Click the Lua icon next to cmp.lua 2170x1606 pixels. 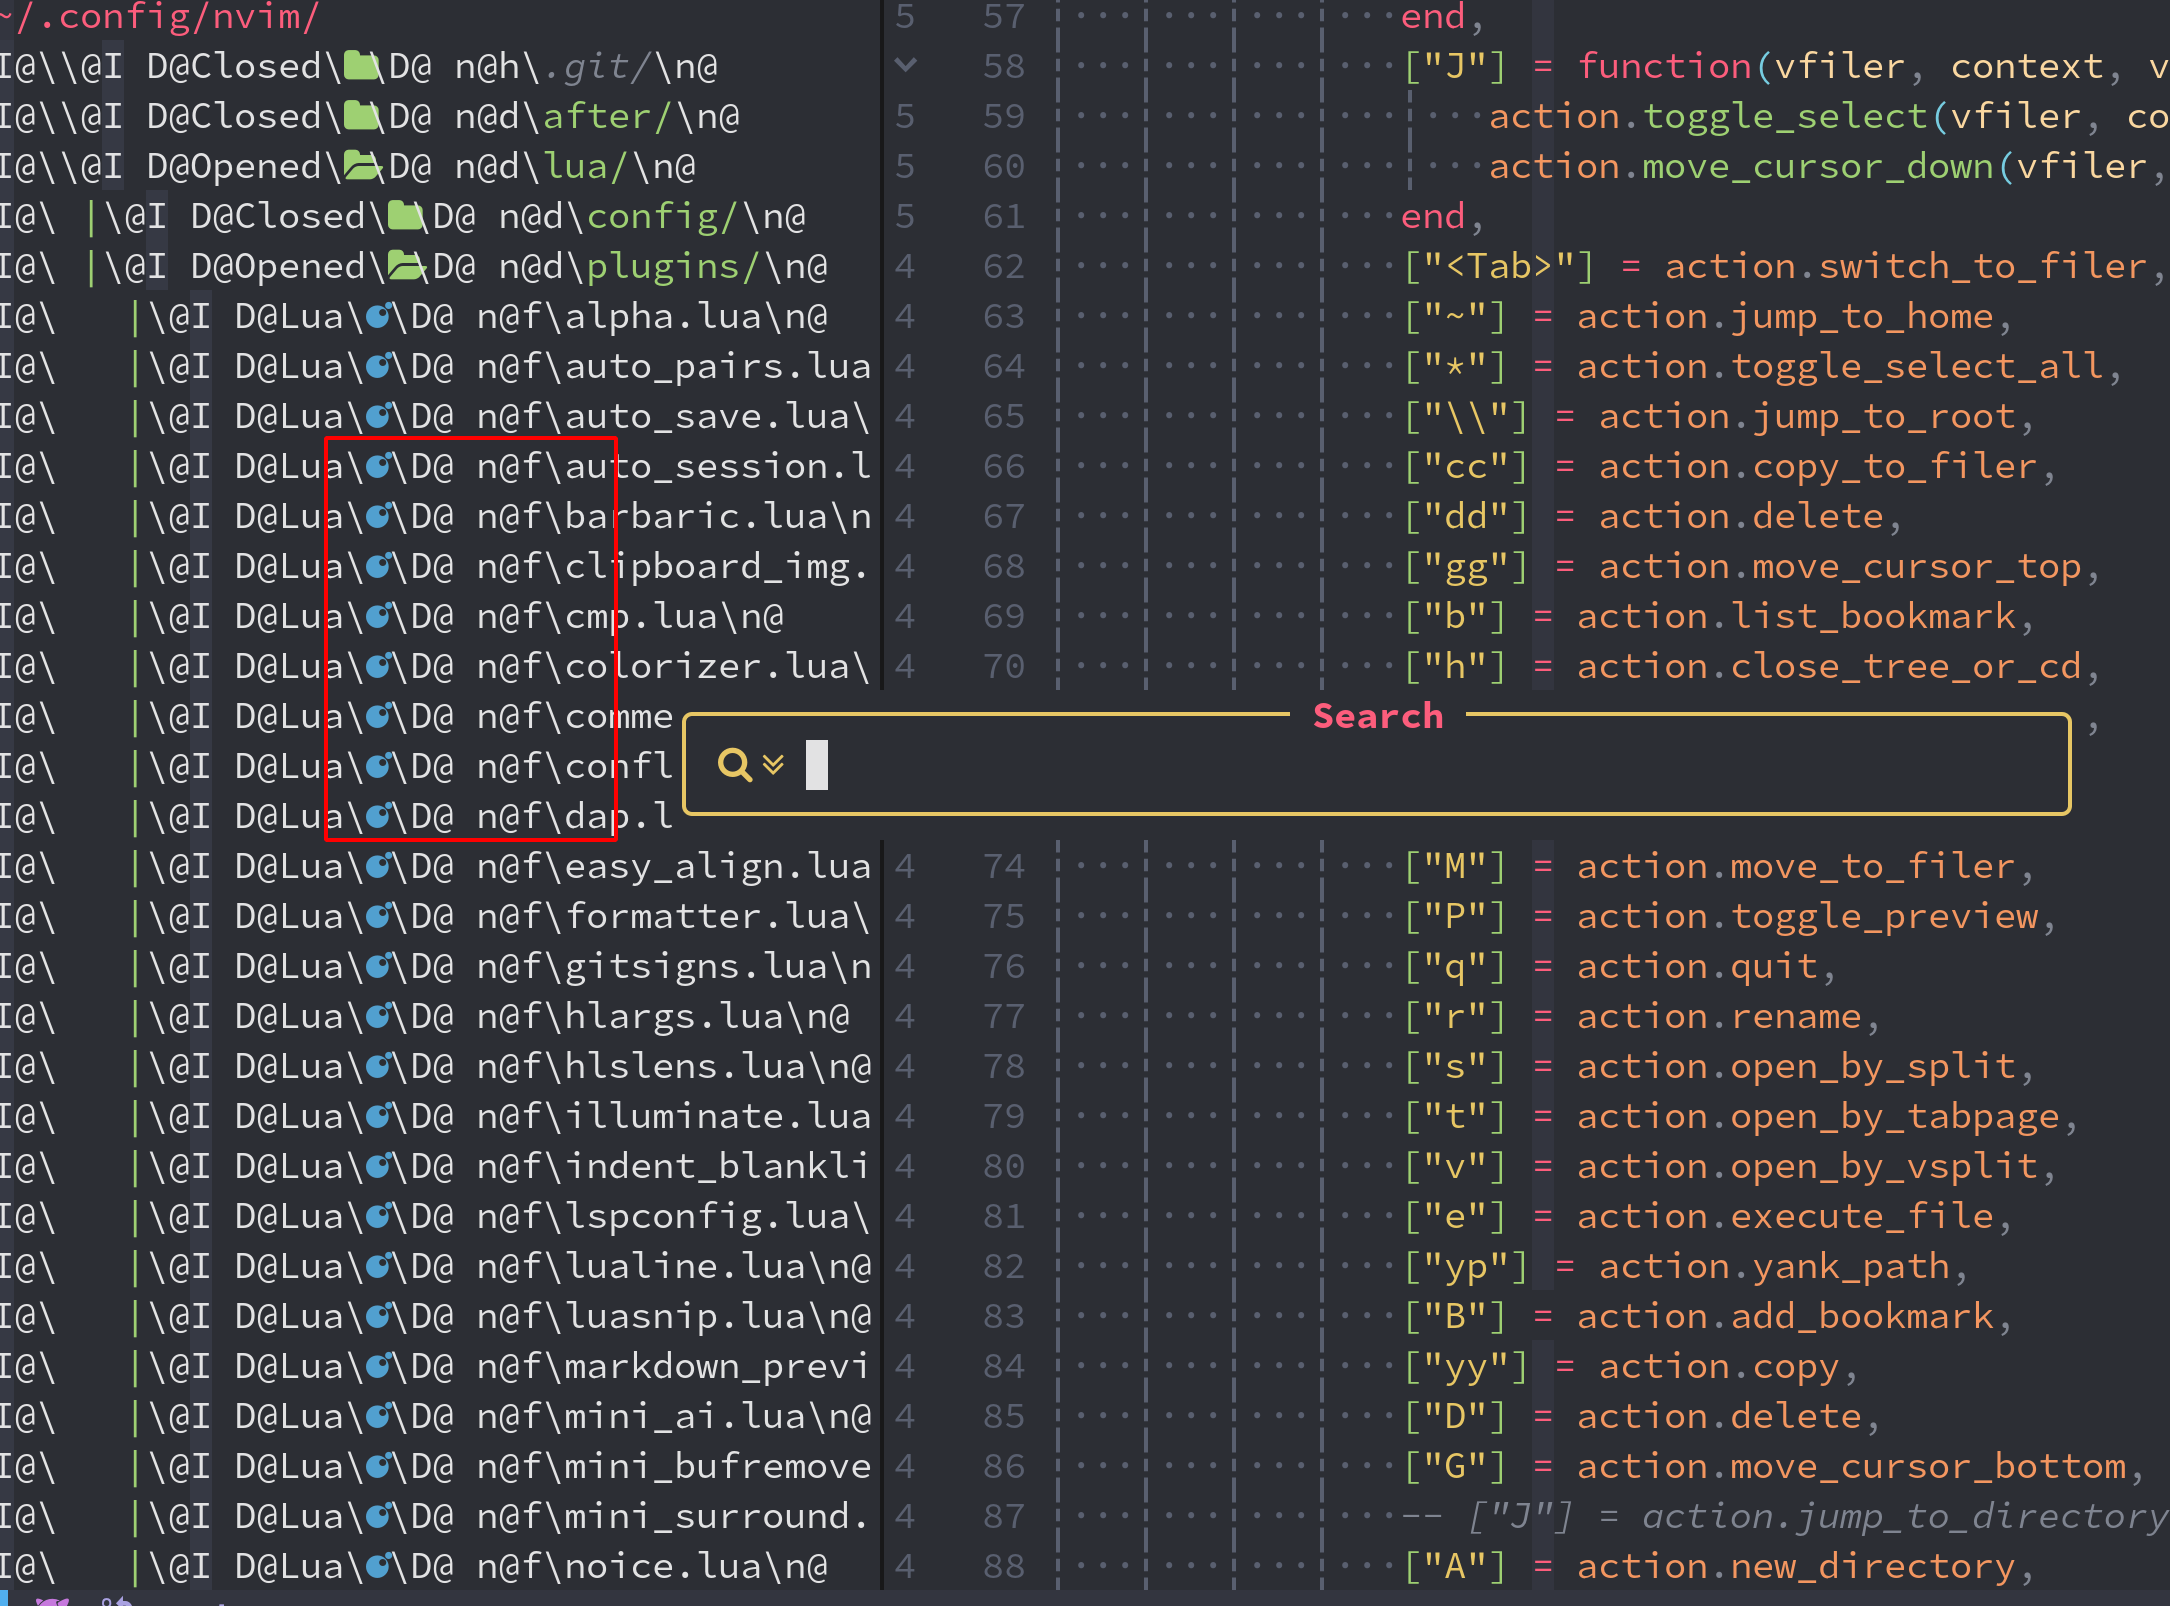click(378, 616)
